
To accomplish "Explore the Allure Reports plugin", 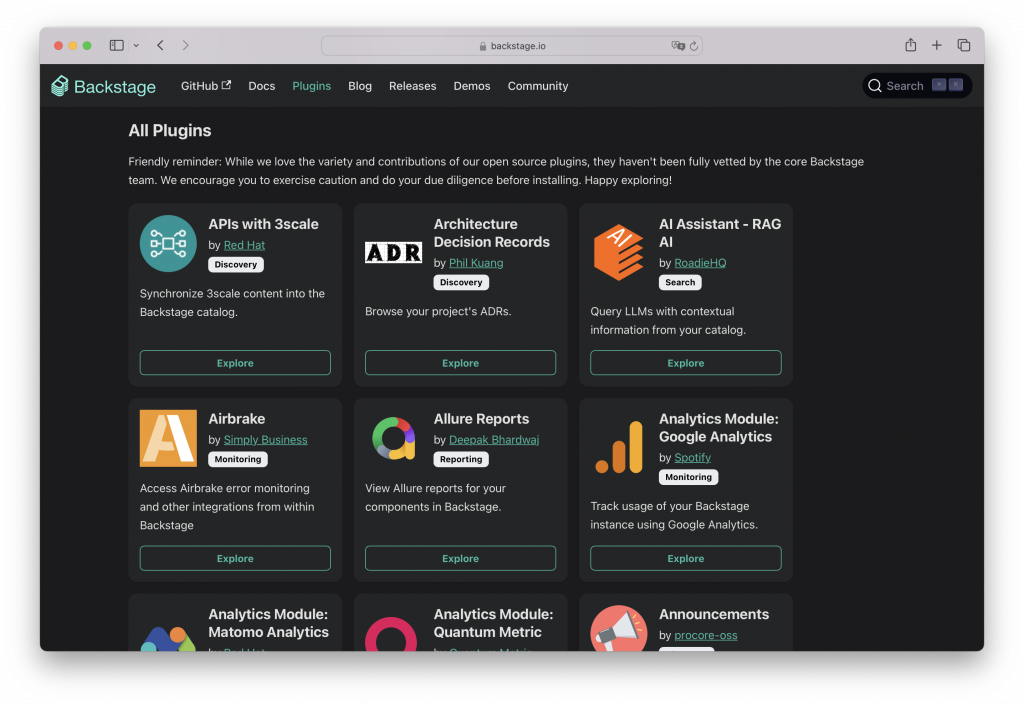I will tap(460, 558).
